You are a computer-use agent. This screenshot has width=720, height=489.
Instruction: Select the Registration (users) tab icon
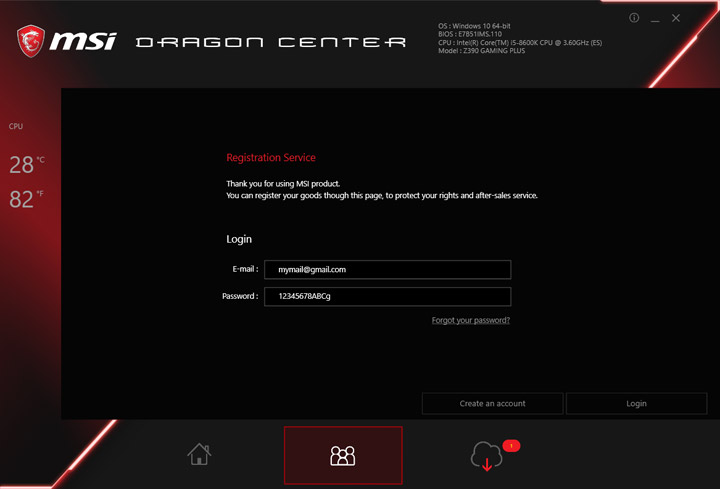343,455
